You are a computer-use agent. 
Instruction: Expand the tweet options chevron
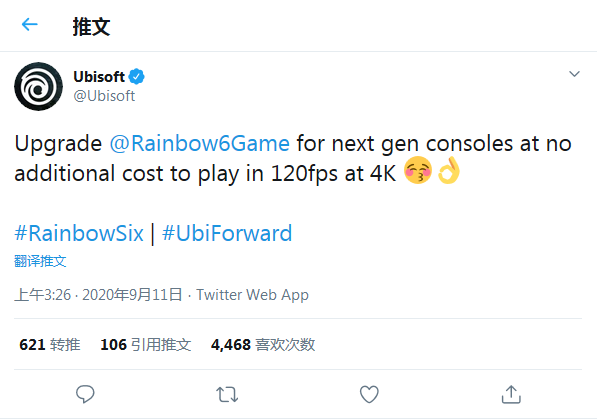pos(574,74)
